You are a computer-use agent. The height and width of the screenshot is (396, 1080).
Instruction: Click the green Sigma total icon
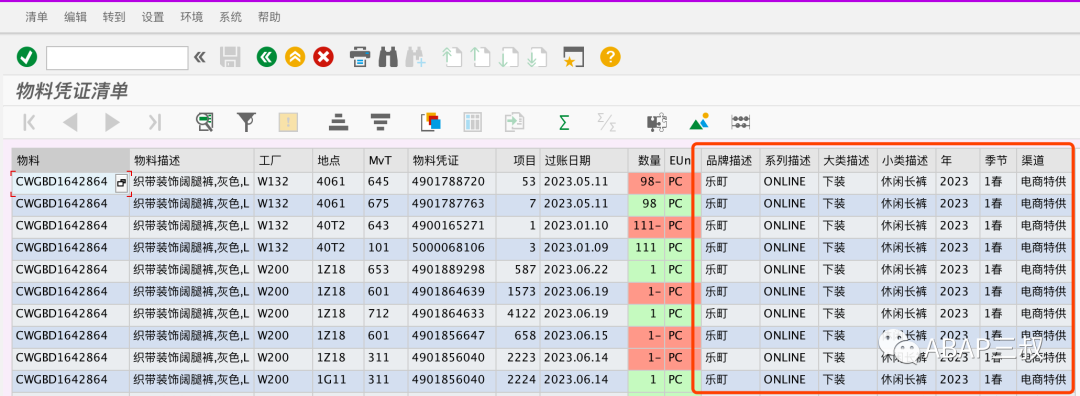click(564, 123)
